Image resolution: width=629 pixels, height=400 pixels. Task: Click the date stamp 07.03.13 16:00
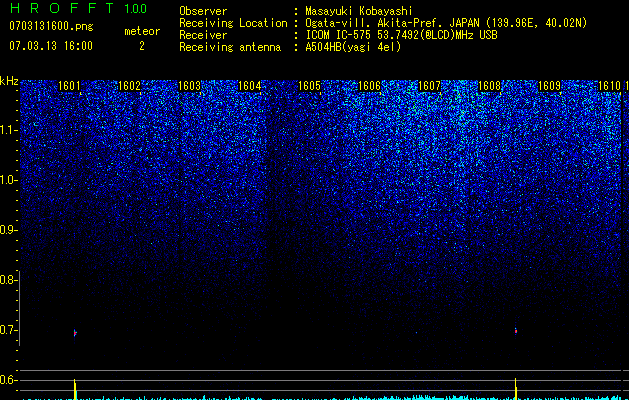tap(51, 46)
